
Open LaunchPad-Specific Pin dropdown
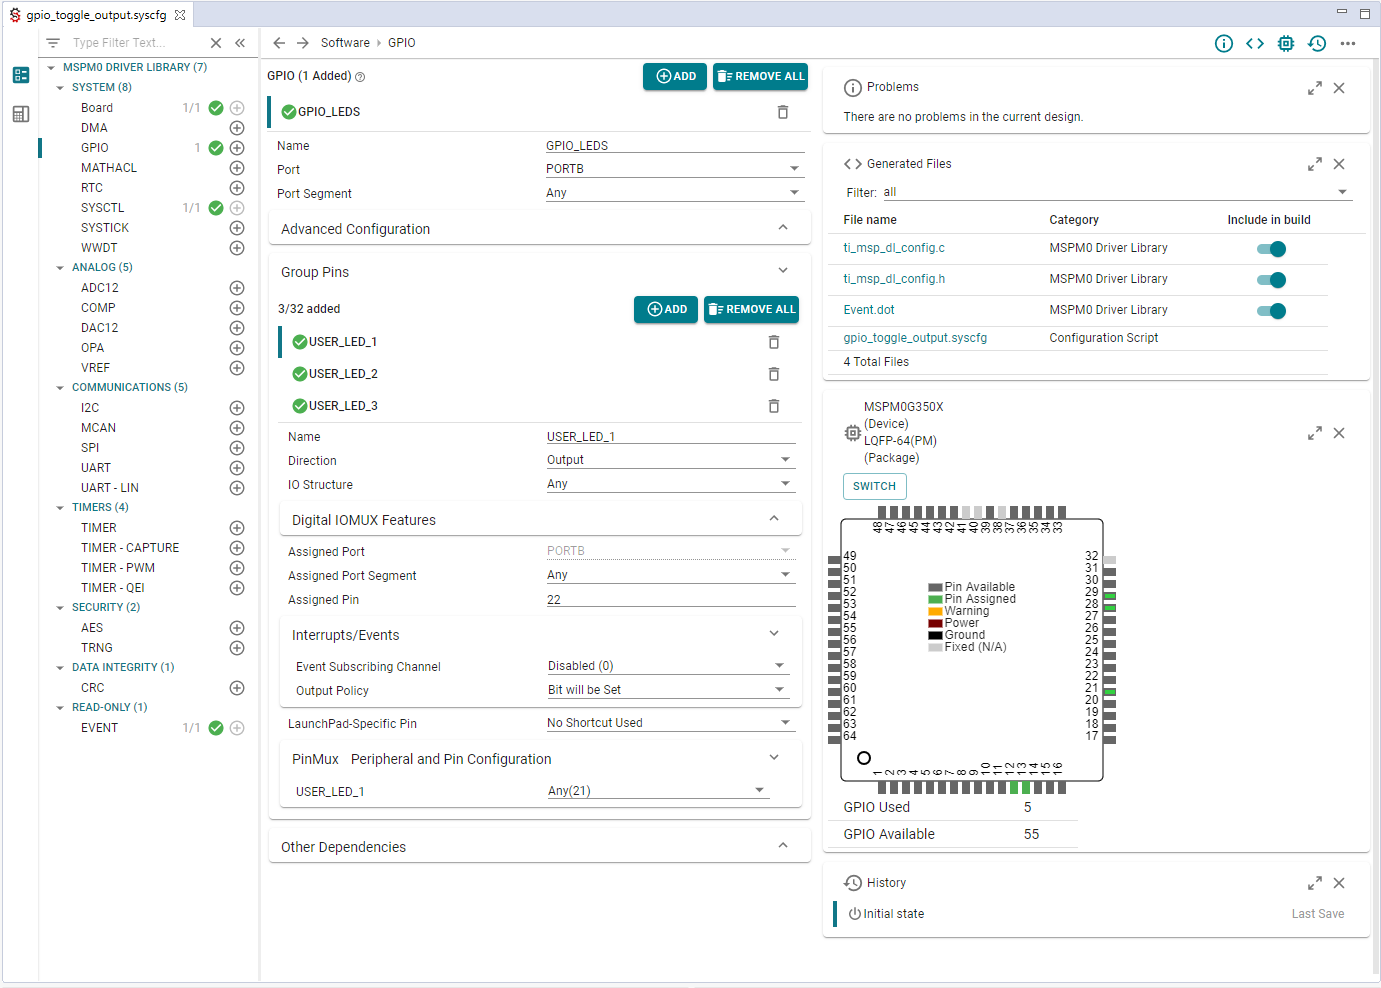pos(671,723)
